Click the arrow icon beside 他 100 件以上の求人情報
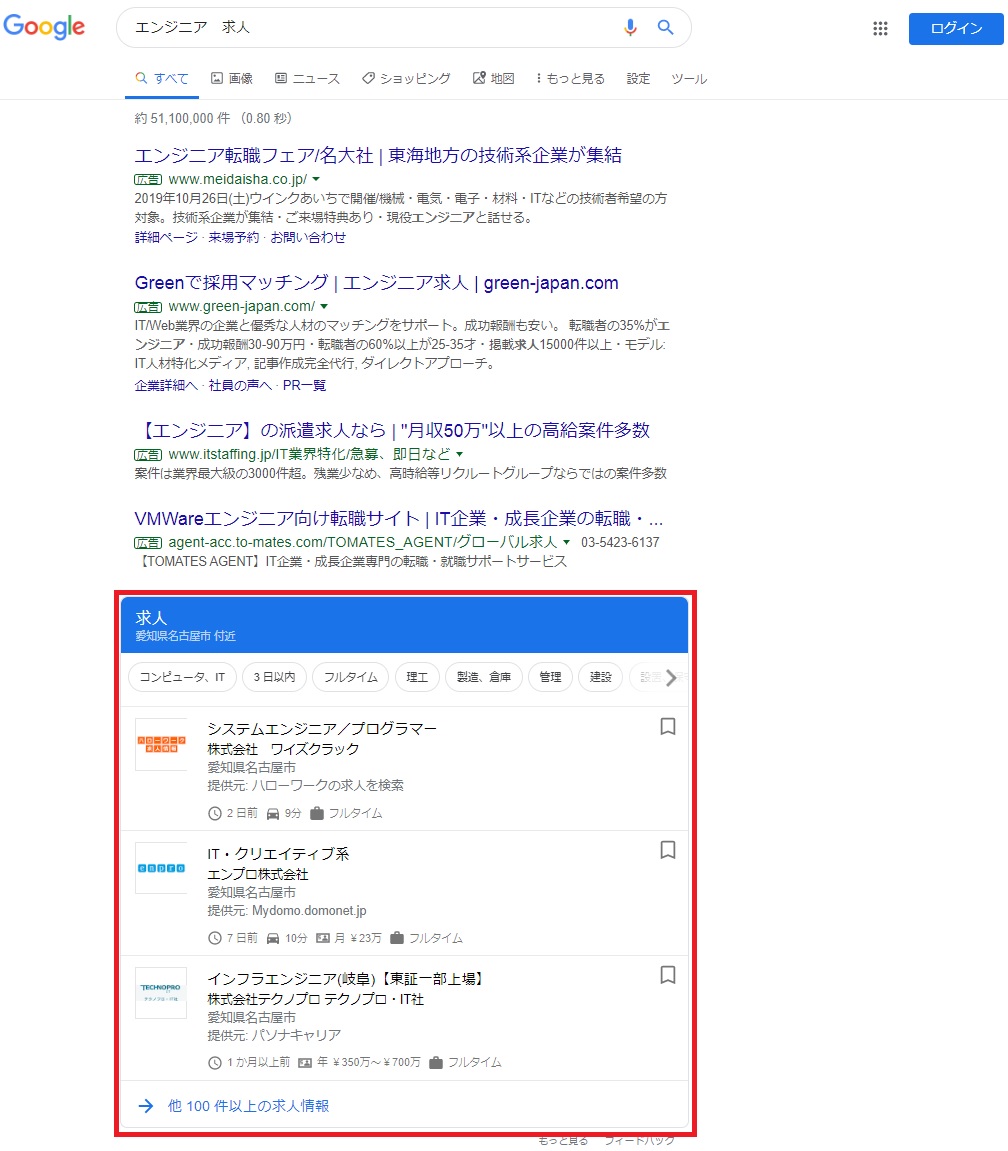Viewport: 1008px width, 1151px height. point(146,1105)
